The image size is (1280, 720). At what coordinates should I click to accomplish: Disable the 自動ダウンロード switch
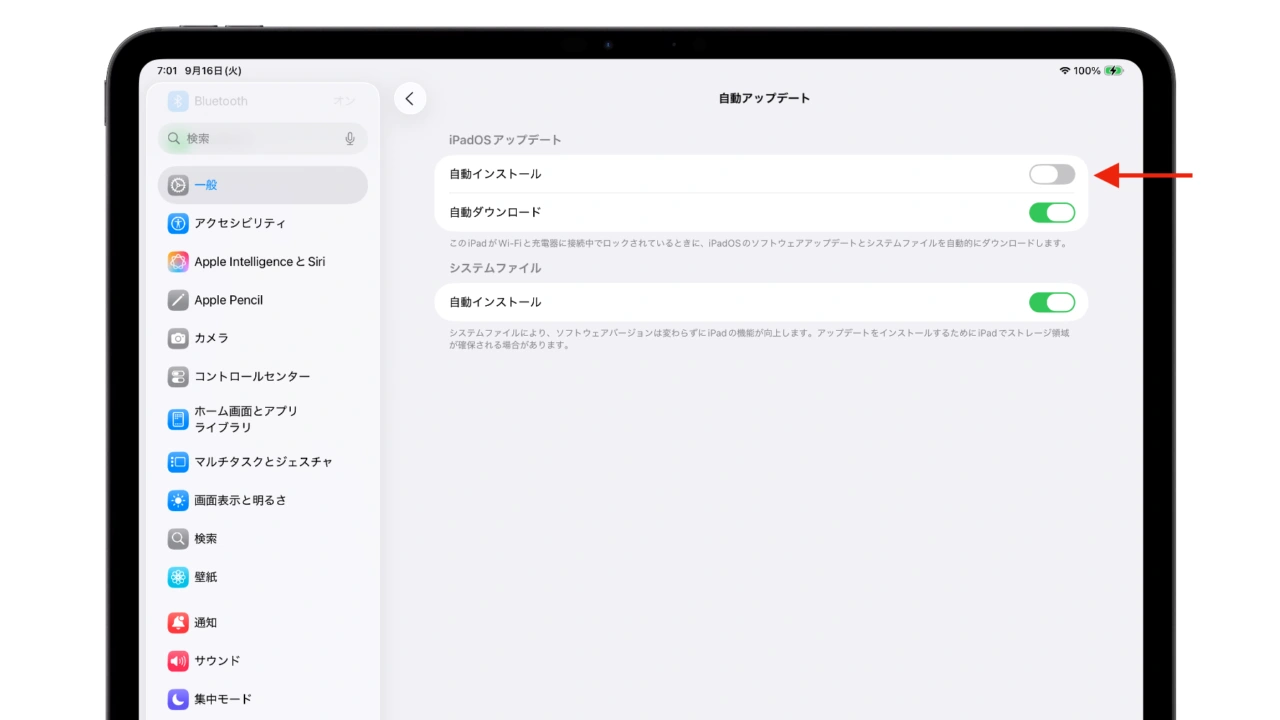(x=1051, y=211)
